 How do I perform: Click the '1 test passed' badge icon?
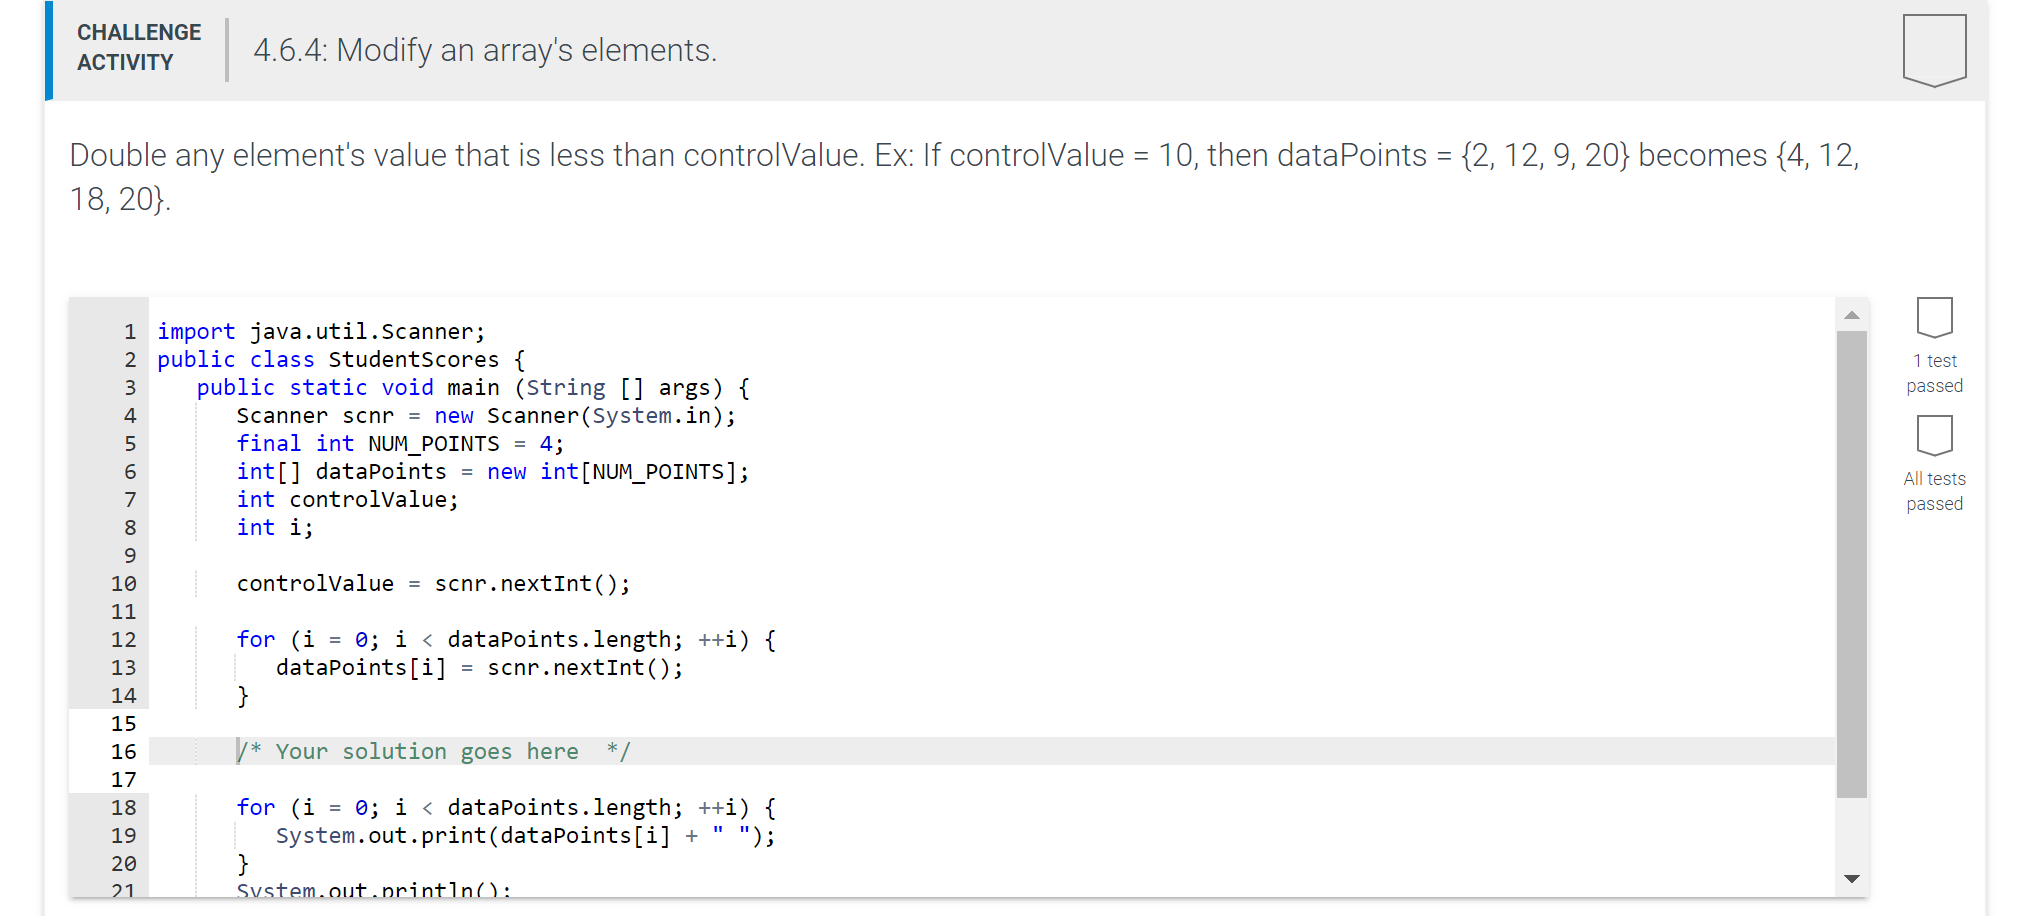pyautogui.click(x=1934, y=318)
